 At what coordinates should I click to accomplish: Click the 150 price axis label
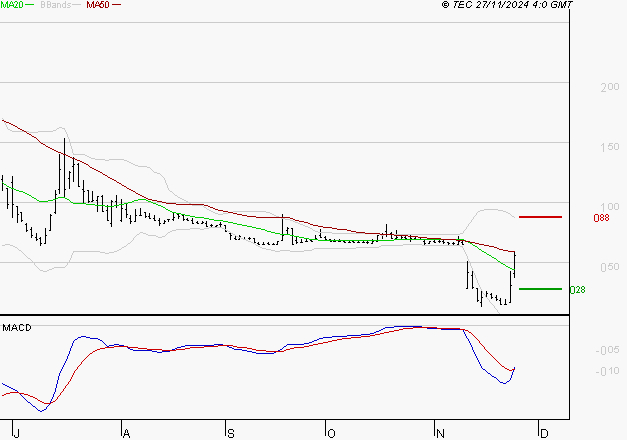pos(609,147)
